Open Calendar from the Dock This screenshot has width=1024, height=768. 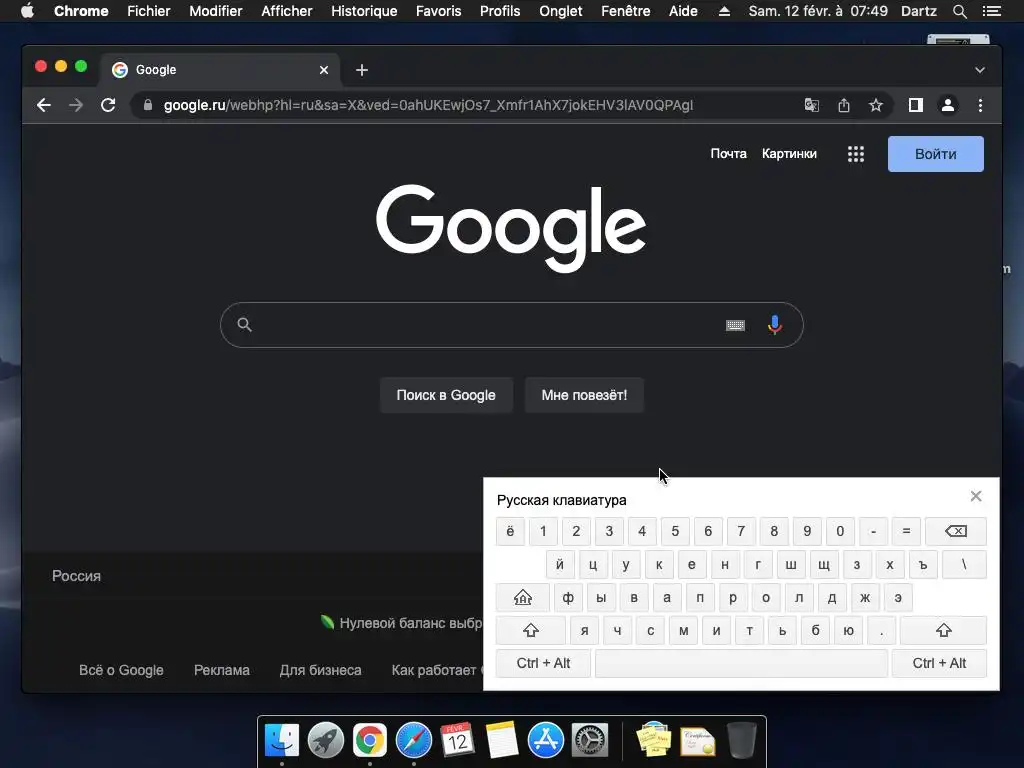pyautogui.click(x=457, y=740)
